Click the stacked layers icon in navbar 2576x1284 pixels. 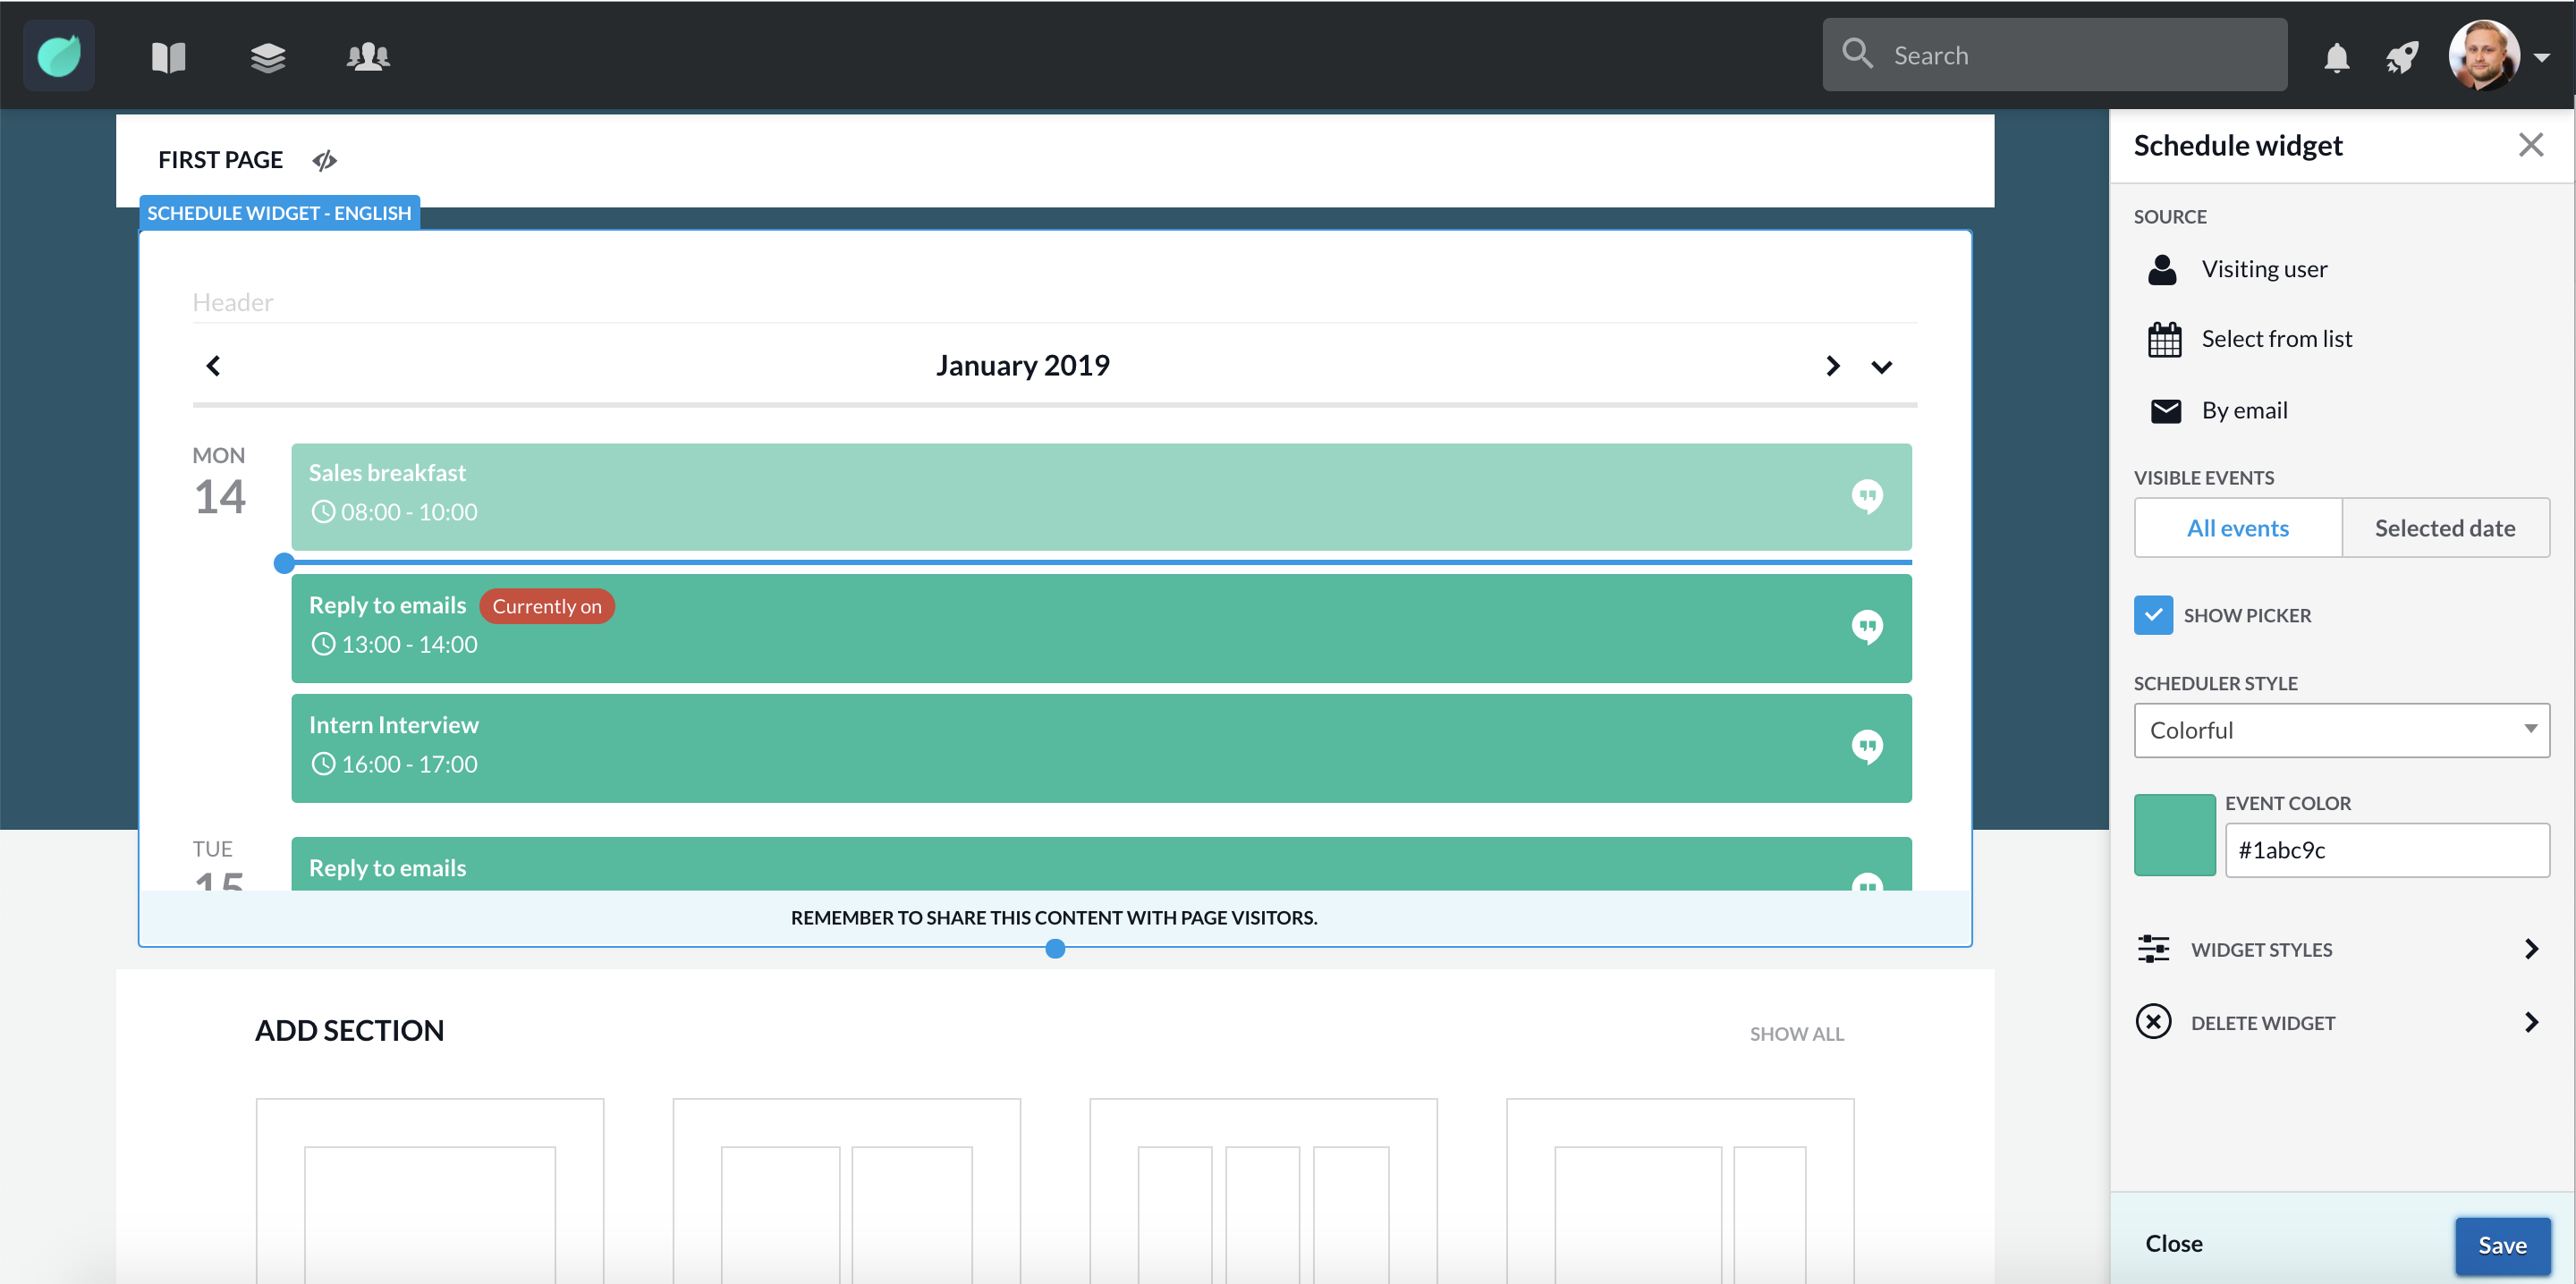[268, 57]
